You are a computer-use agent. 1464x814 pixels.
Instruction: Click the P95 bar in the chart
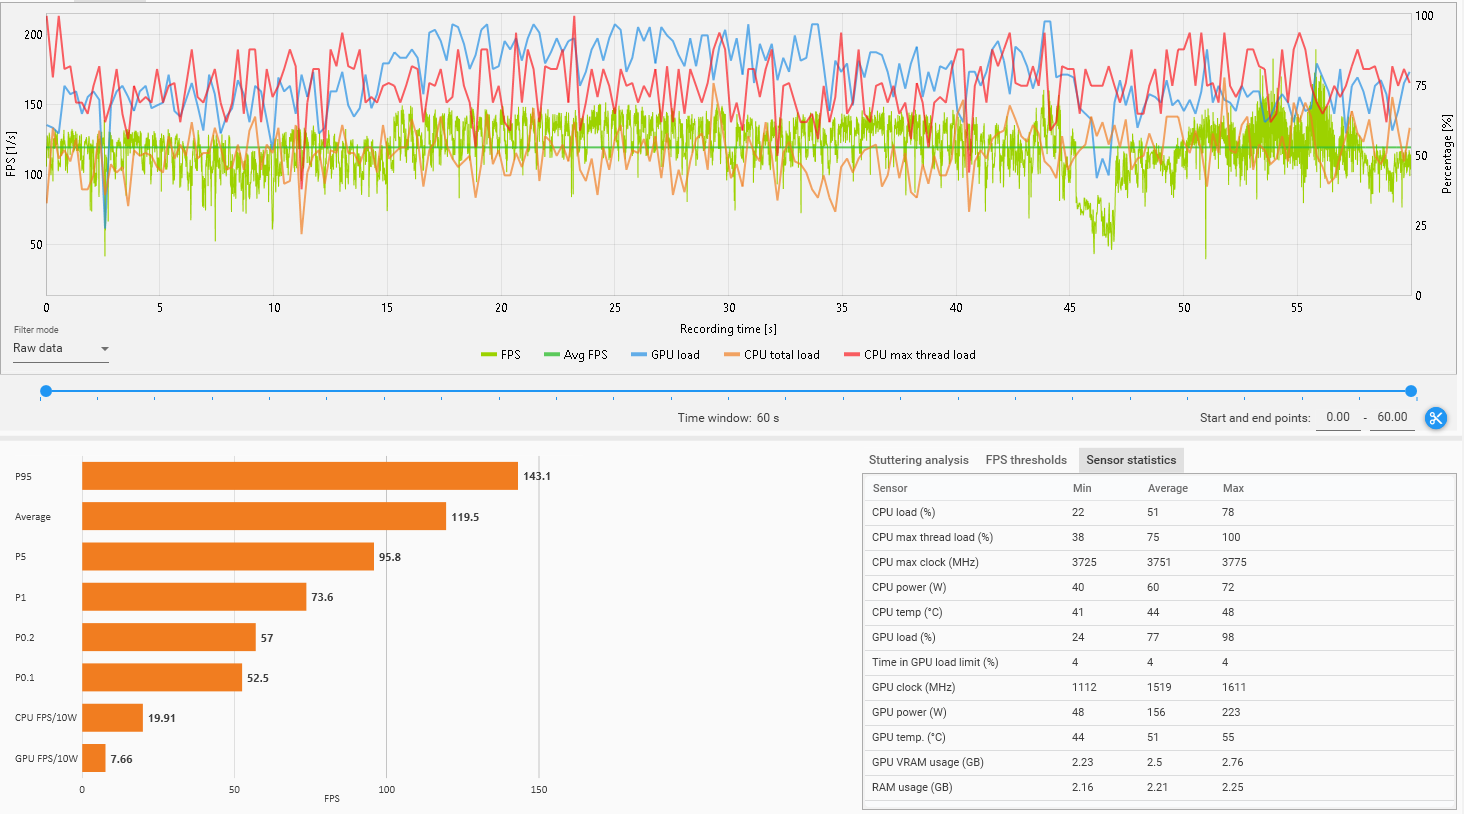click(300, 476)
